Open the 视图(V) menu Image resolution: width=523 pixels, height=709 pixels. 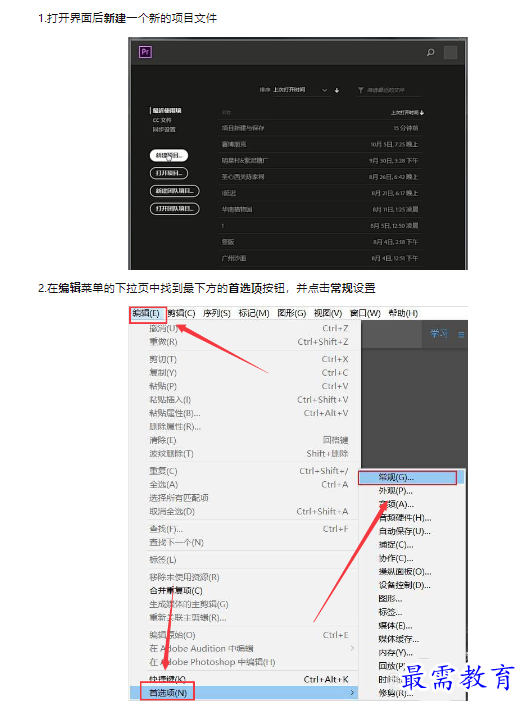pos(328,313)
